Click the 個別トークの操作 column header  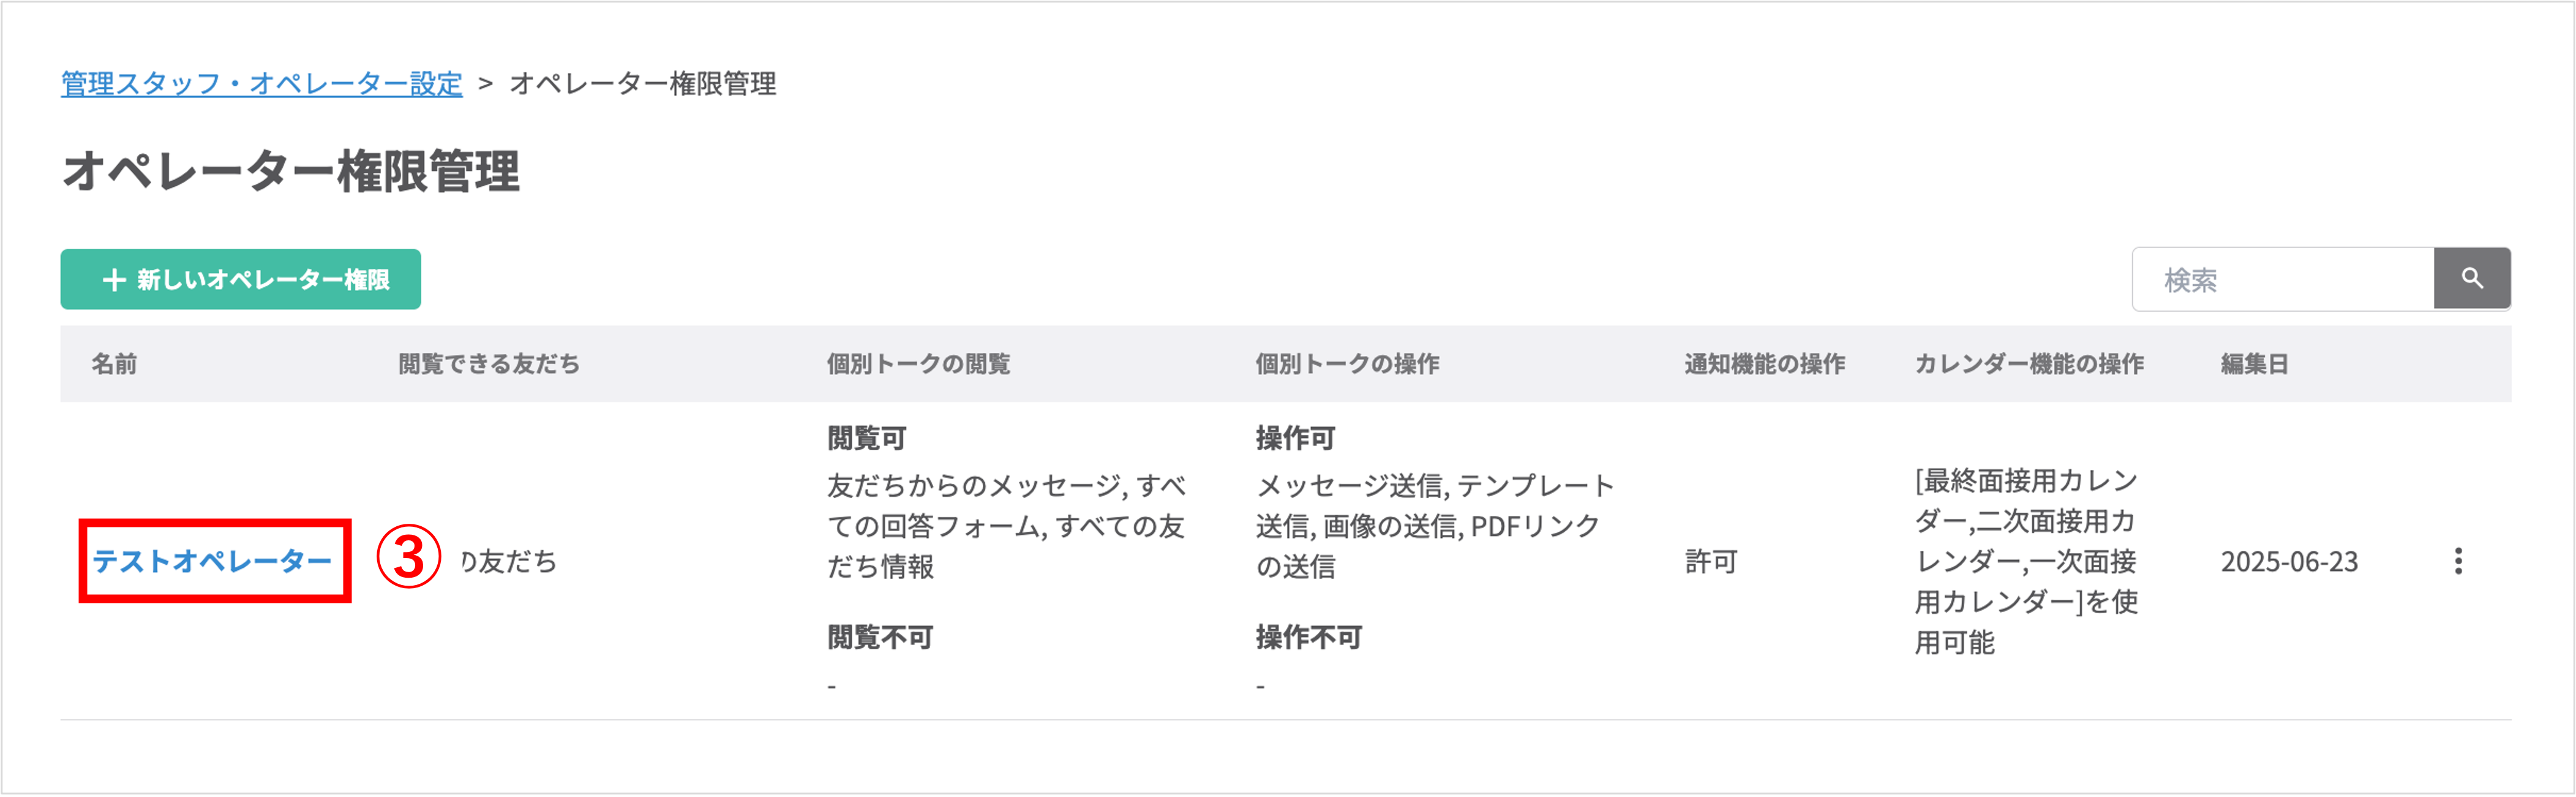click(x=1347, y=364)
